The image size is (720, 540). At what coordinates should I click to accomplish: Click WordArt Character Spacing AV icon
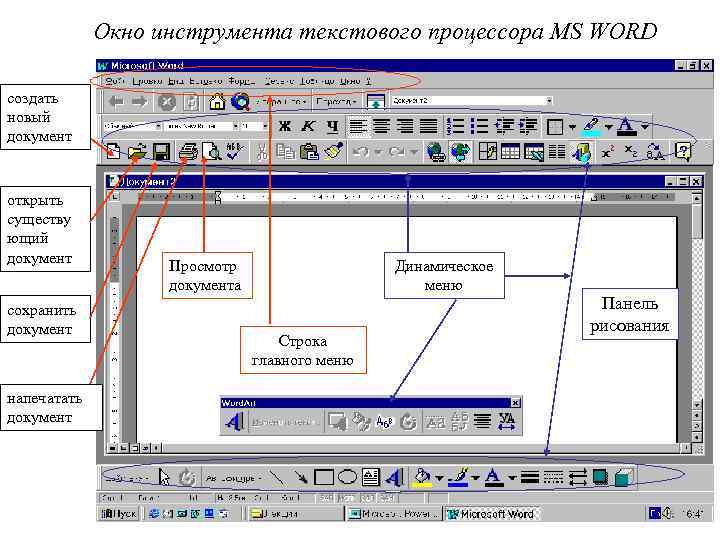pos(507,421)
